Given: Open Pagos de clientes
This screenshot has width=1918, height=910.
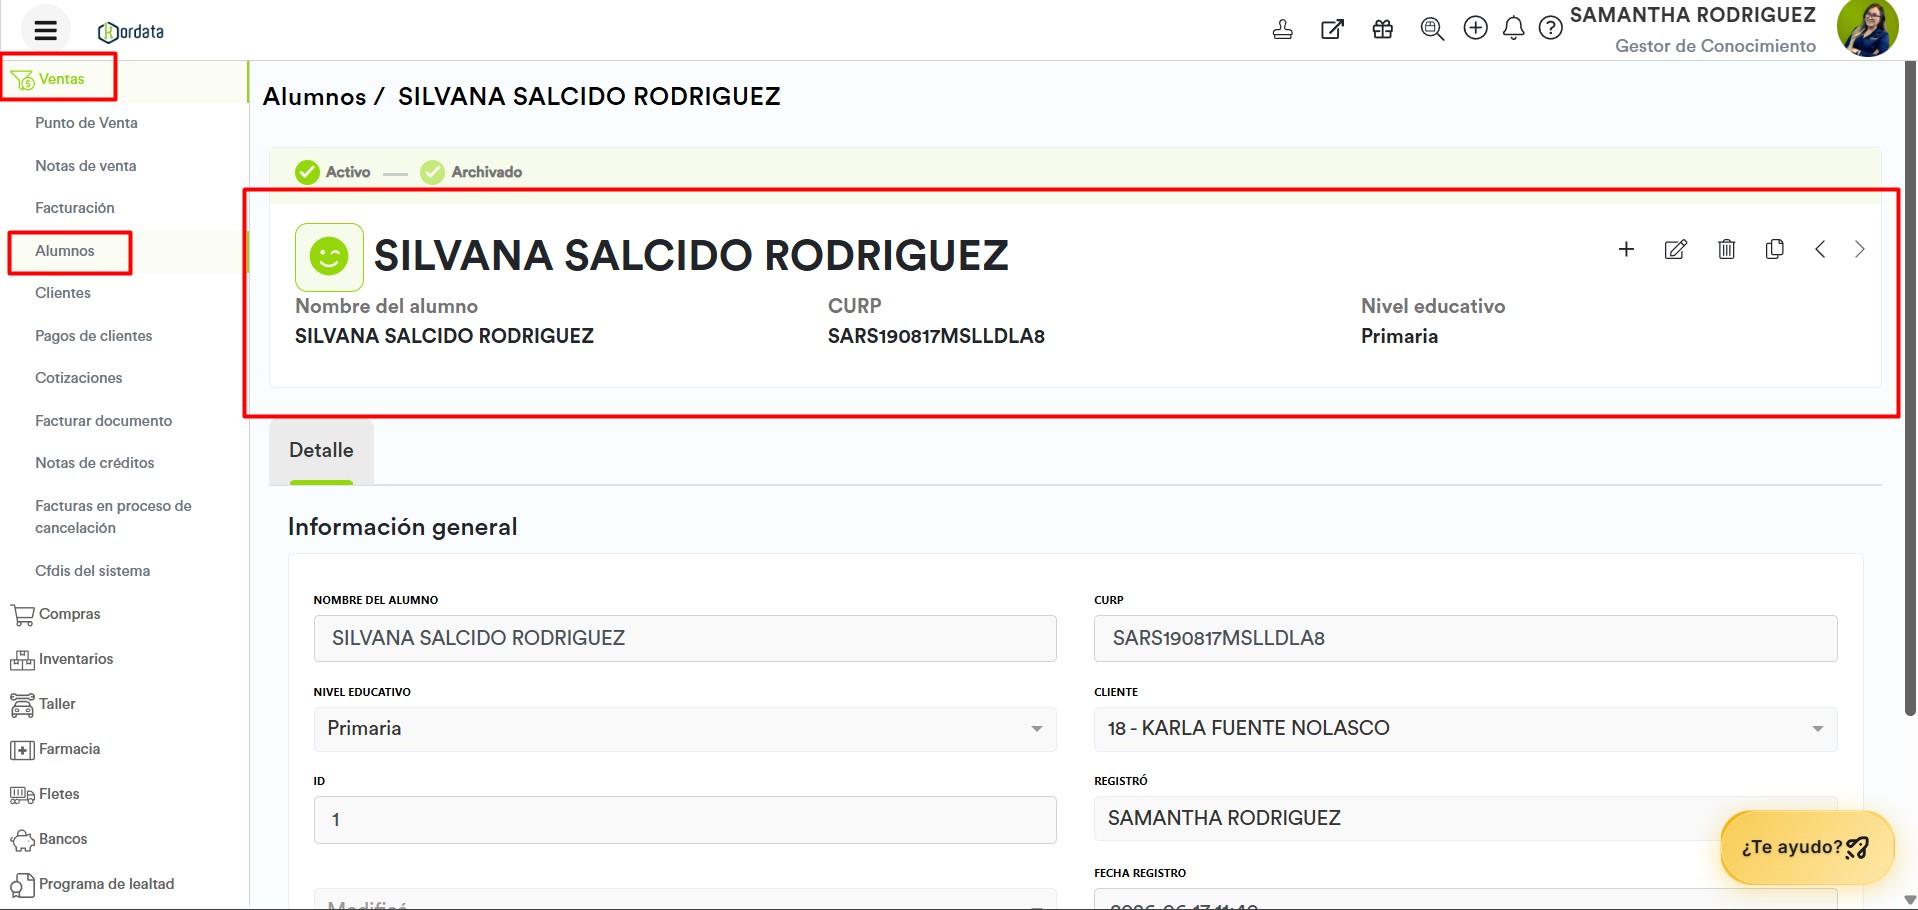Looking at the screenshot, I should point(94,336).
